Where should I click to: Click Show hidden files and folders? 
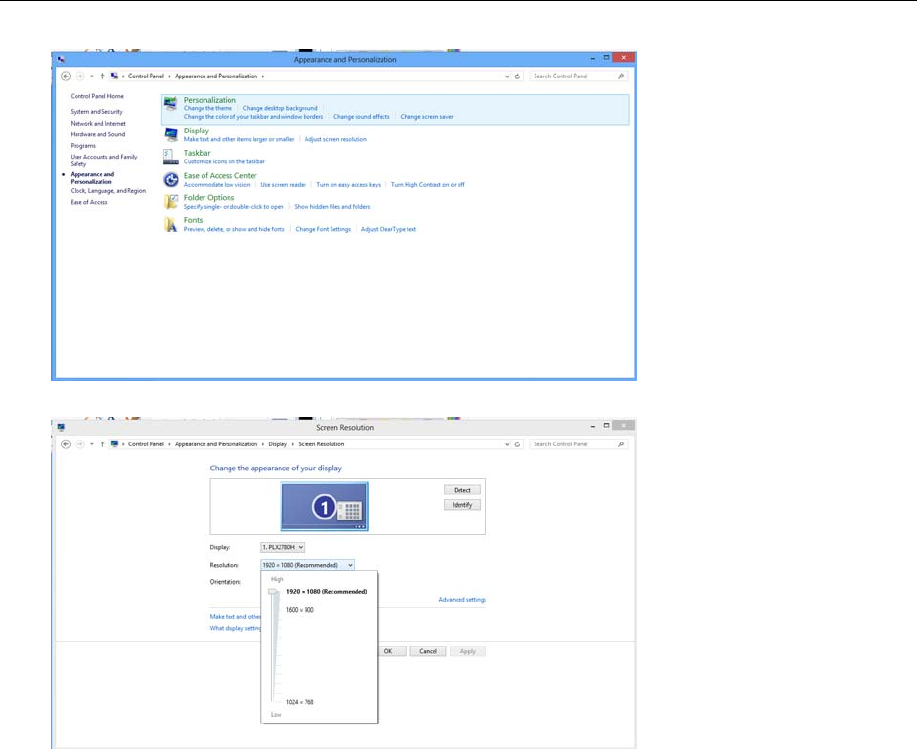pos(332,207)
